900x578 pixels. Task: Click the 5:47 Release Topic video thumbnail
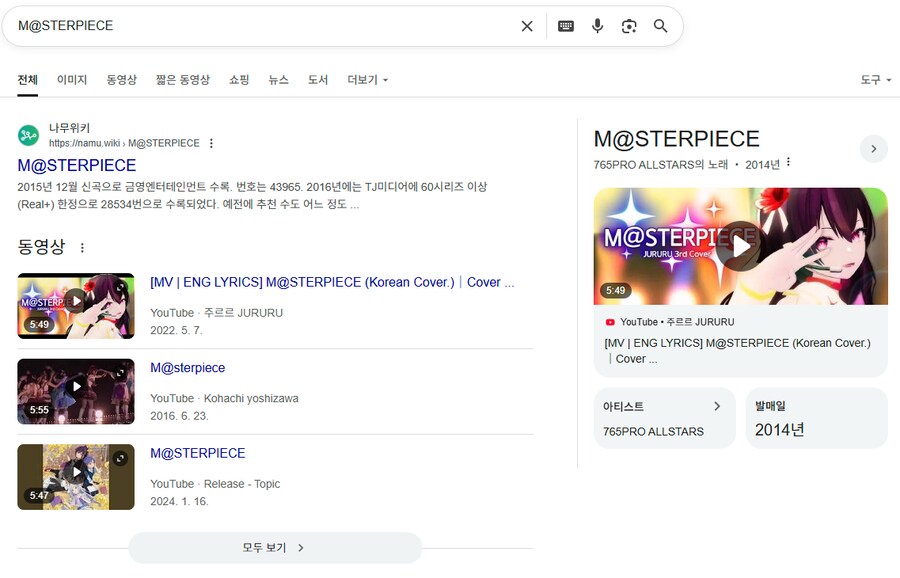click(76, 477)
